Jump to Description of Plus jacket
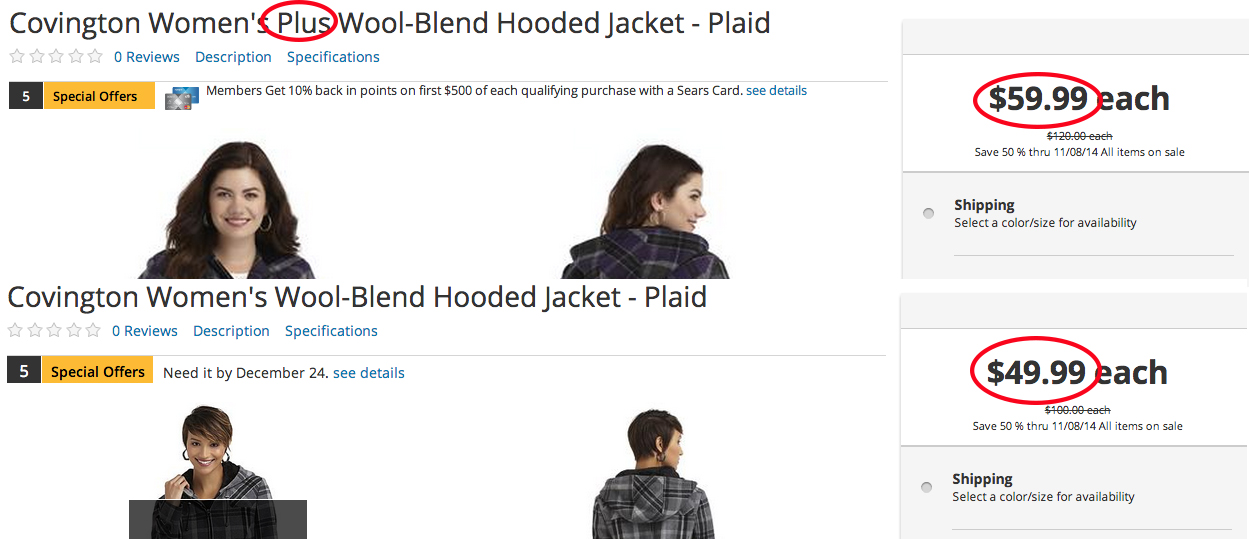The image size is (1249, 539). (x=233, y=57)
